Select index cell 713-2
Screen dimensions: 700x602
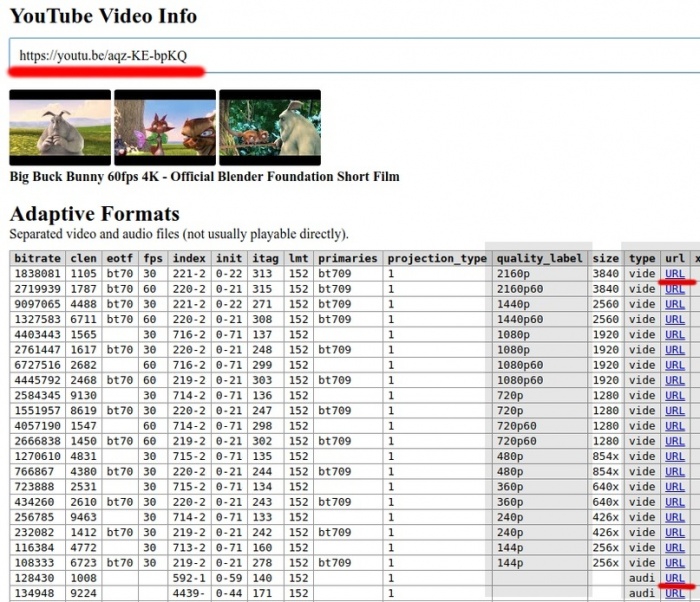click(189, 548)
